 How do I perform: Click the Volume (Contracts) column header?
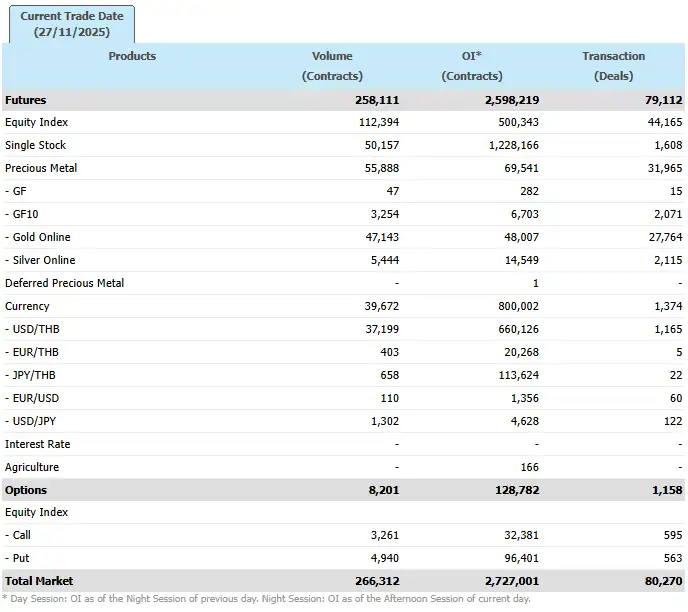click(x=332, y=66)
